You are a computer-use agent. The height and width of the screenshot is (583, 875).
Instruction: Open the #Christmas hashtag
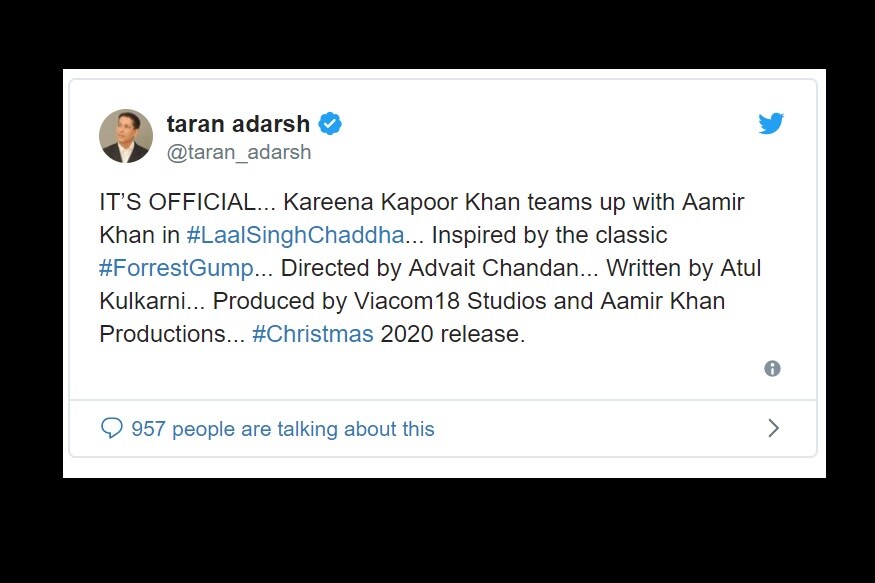[x=312, y=334]
